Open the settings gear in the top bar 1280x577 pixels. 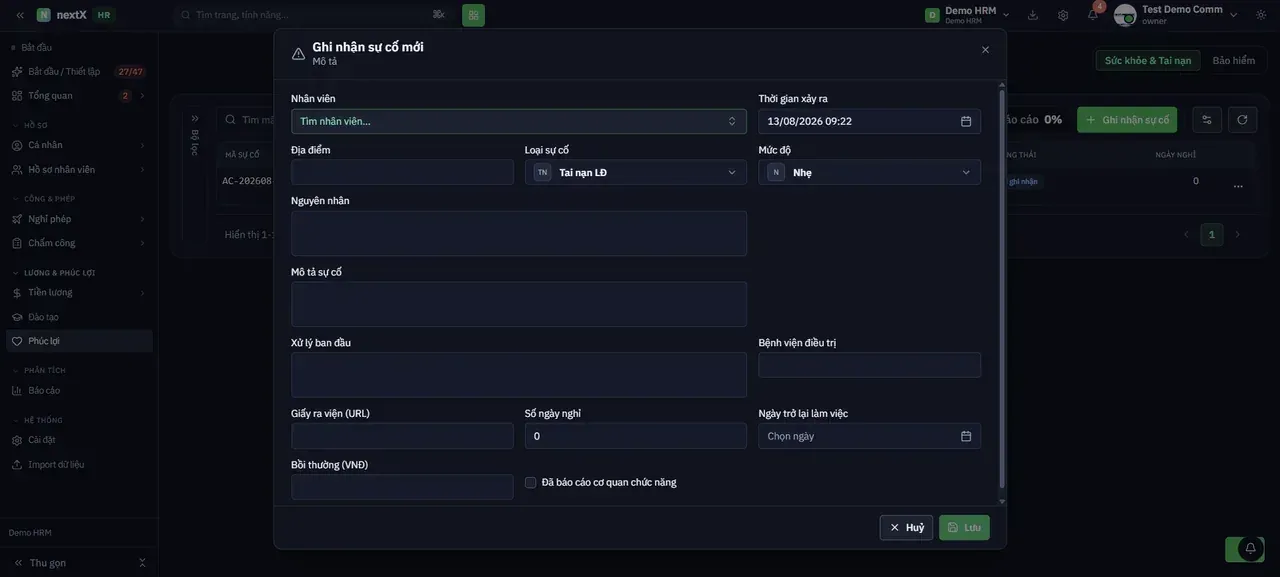coord(1063,15)
